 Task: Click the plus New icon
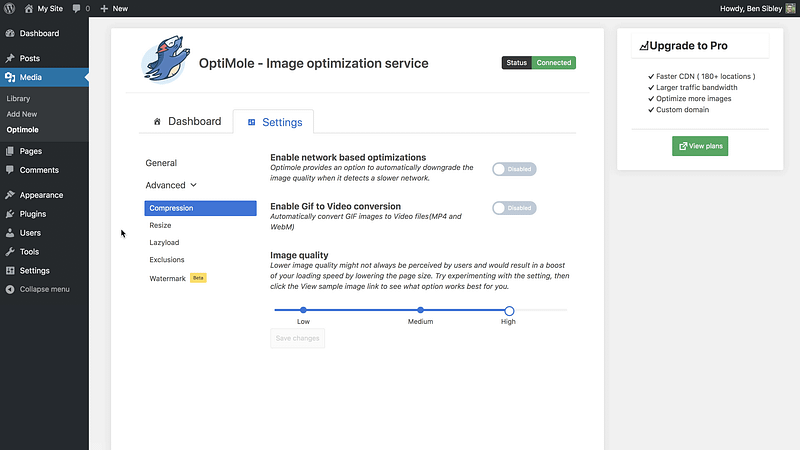pyautogui.click(x=104, y=8)
